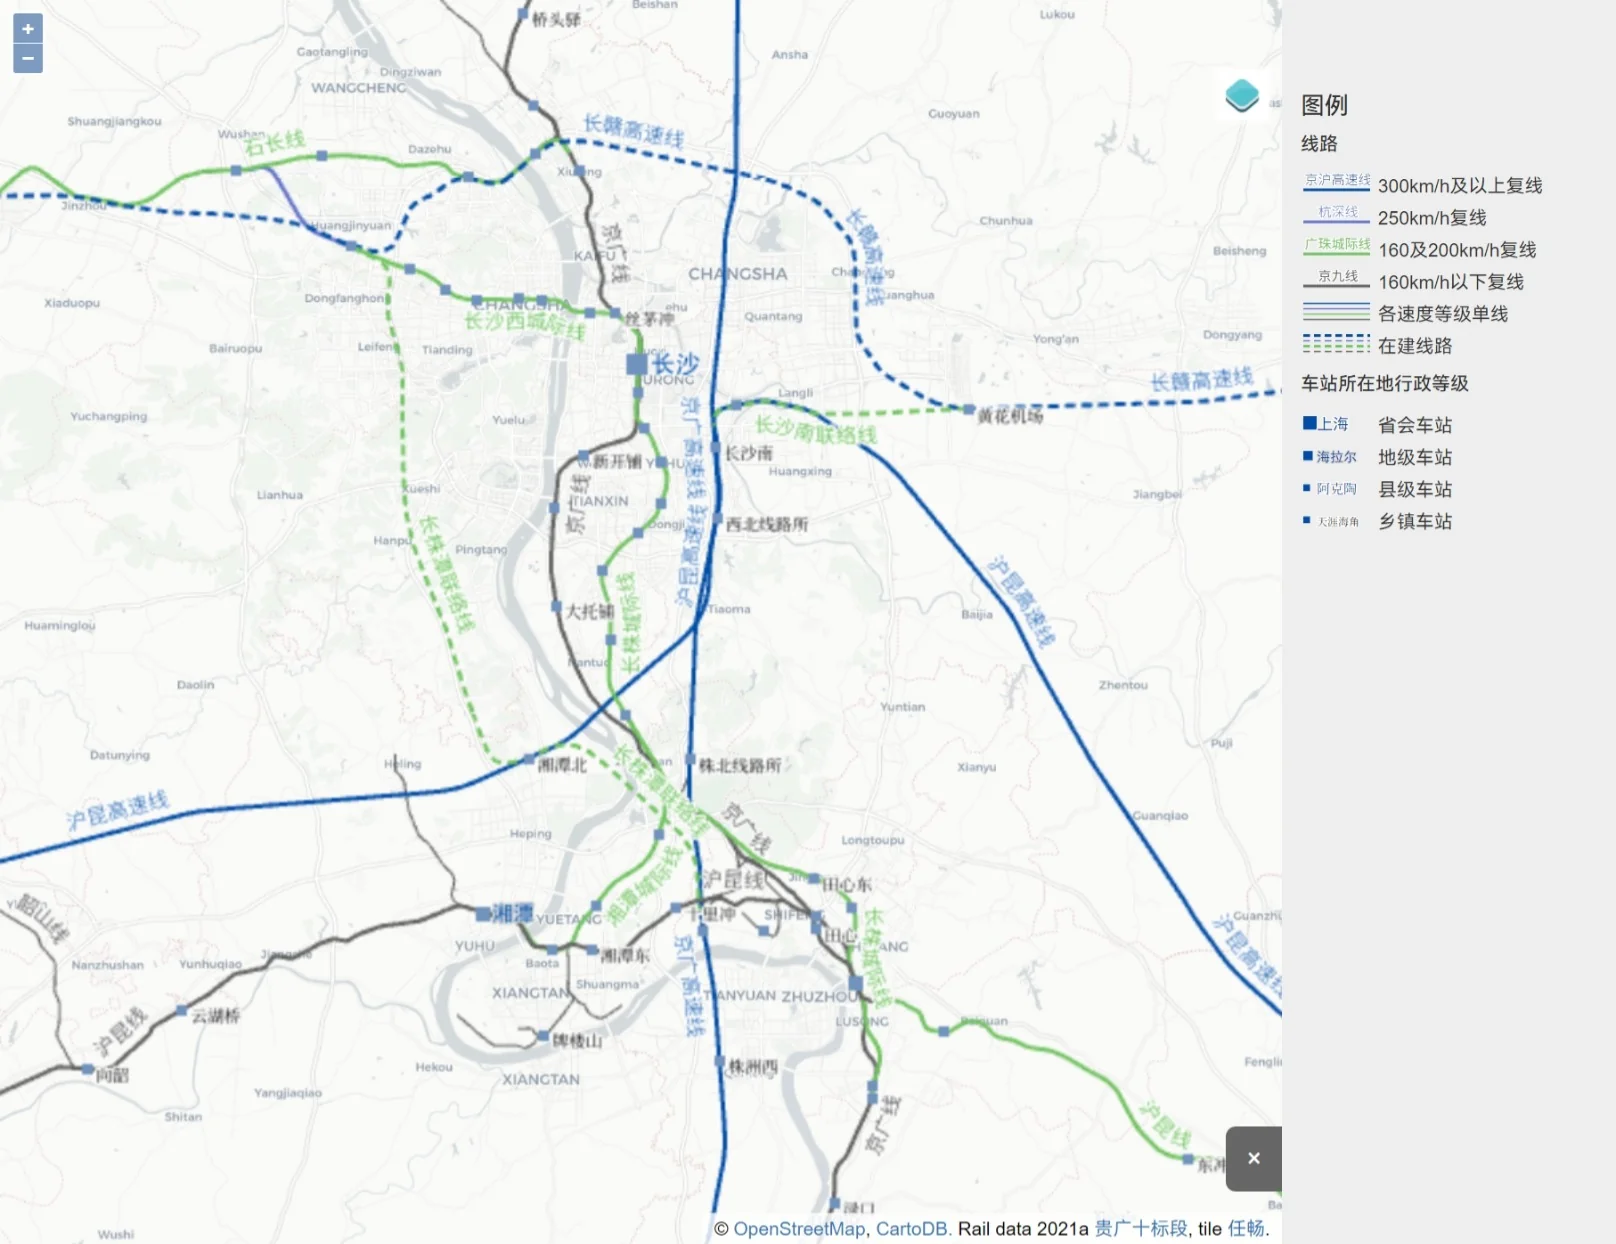Zoom out the map with minus button

[x=28, y=59]
